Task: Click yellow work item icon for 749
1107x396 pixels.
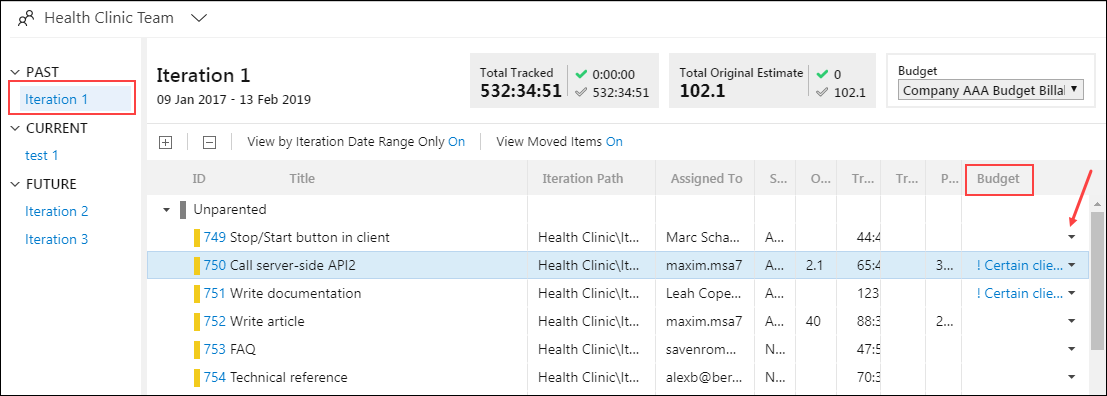Action: [198, 237]
